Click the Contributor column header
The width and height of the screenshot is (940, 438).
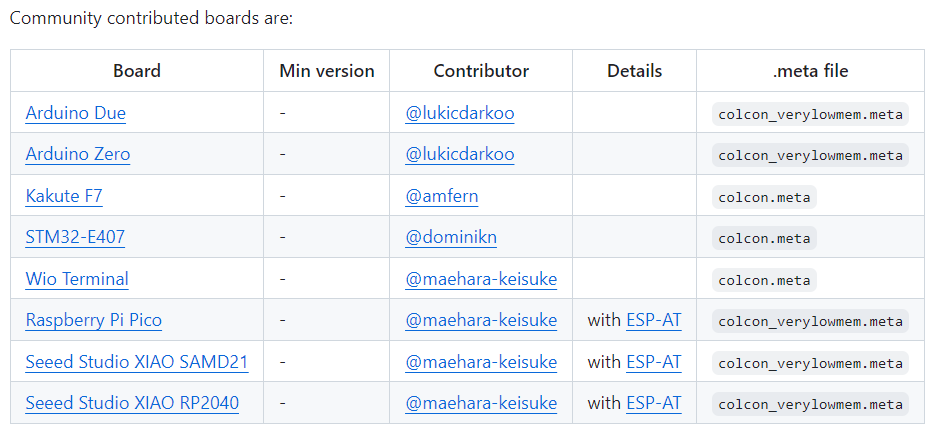481,71
